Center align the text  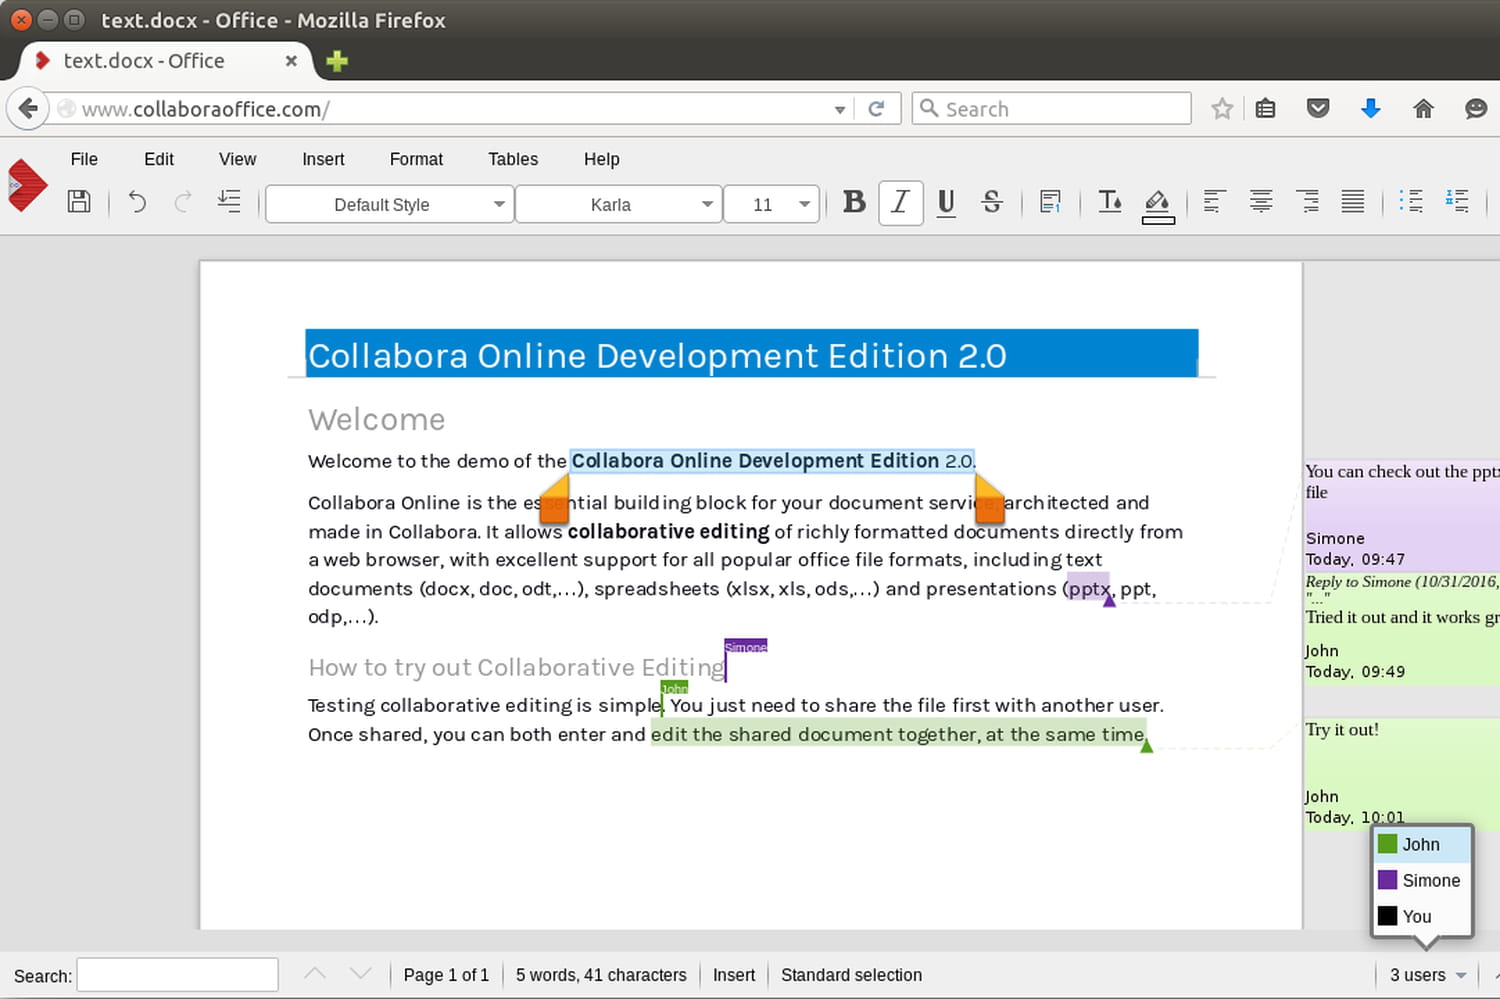(1261, 202)
